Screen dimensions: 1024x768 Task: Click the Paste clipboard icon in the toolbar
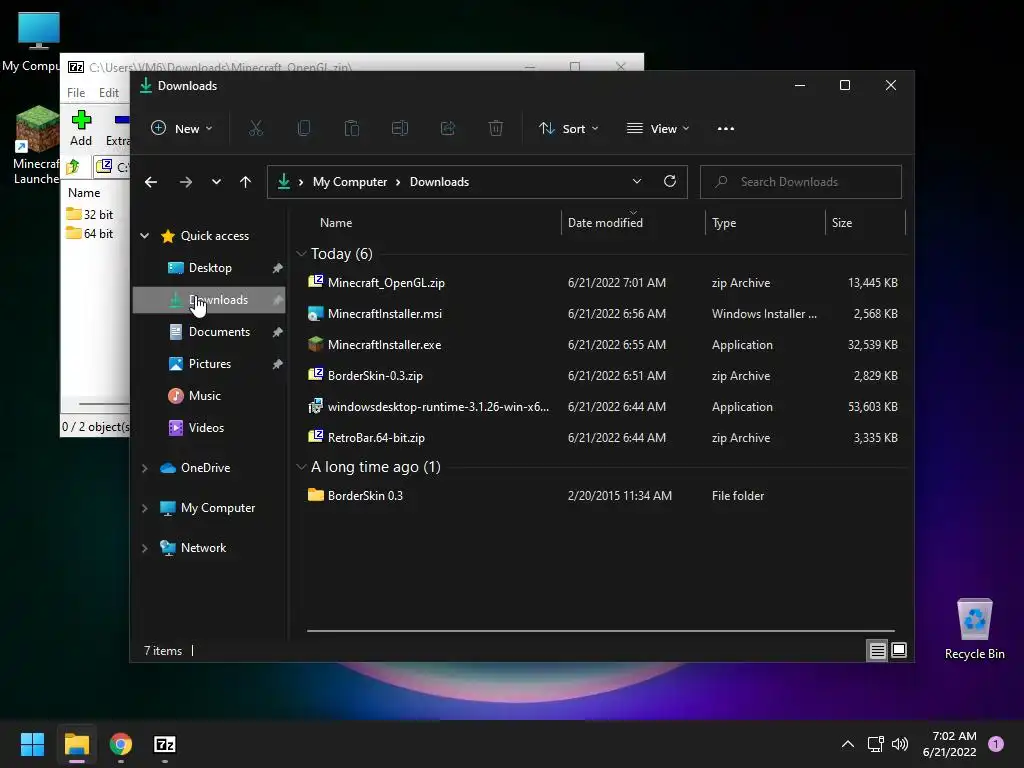coord(352,129)
